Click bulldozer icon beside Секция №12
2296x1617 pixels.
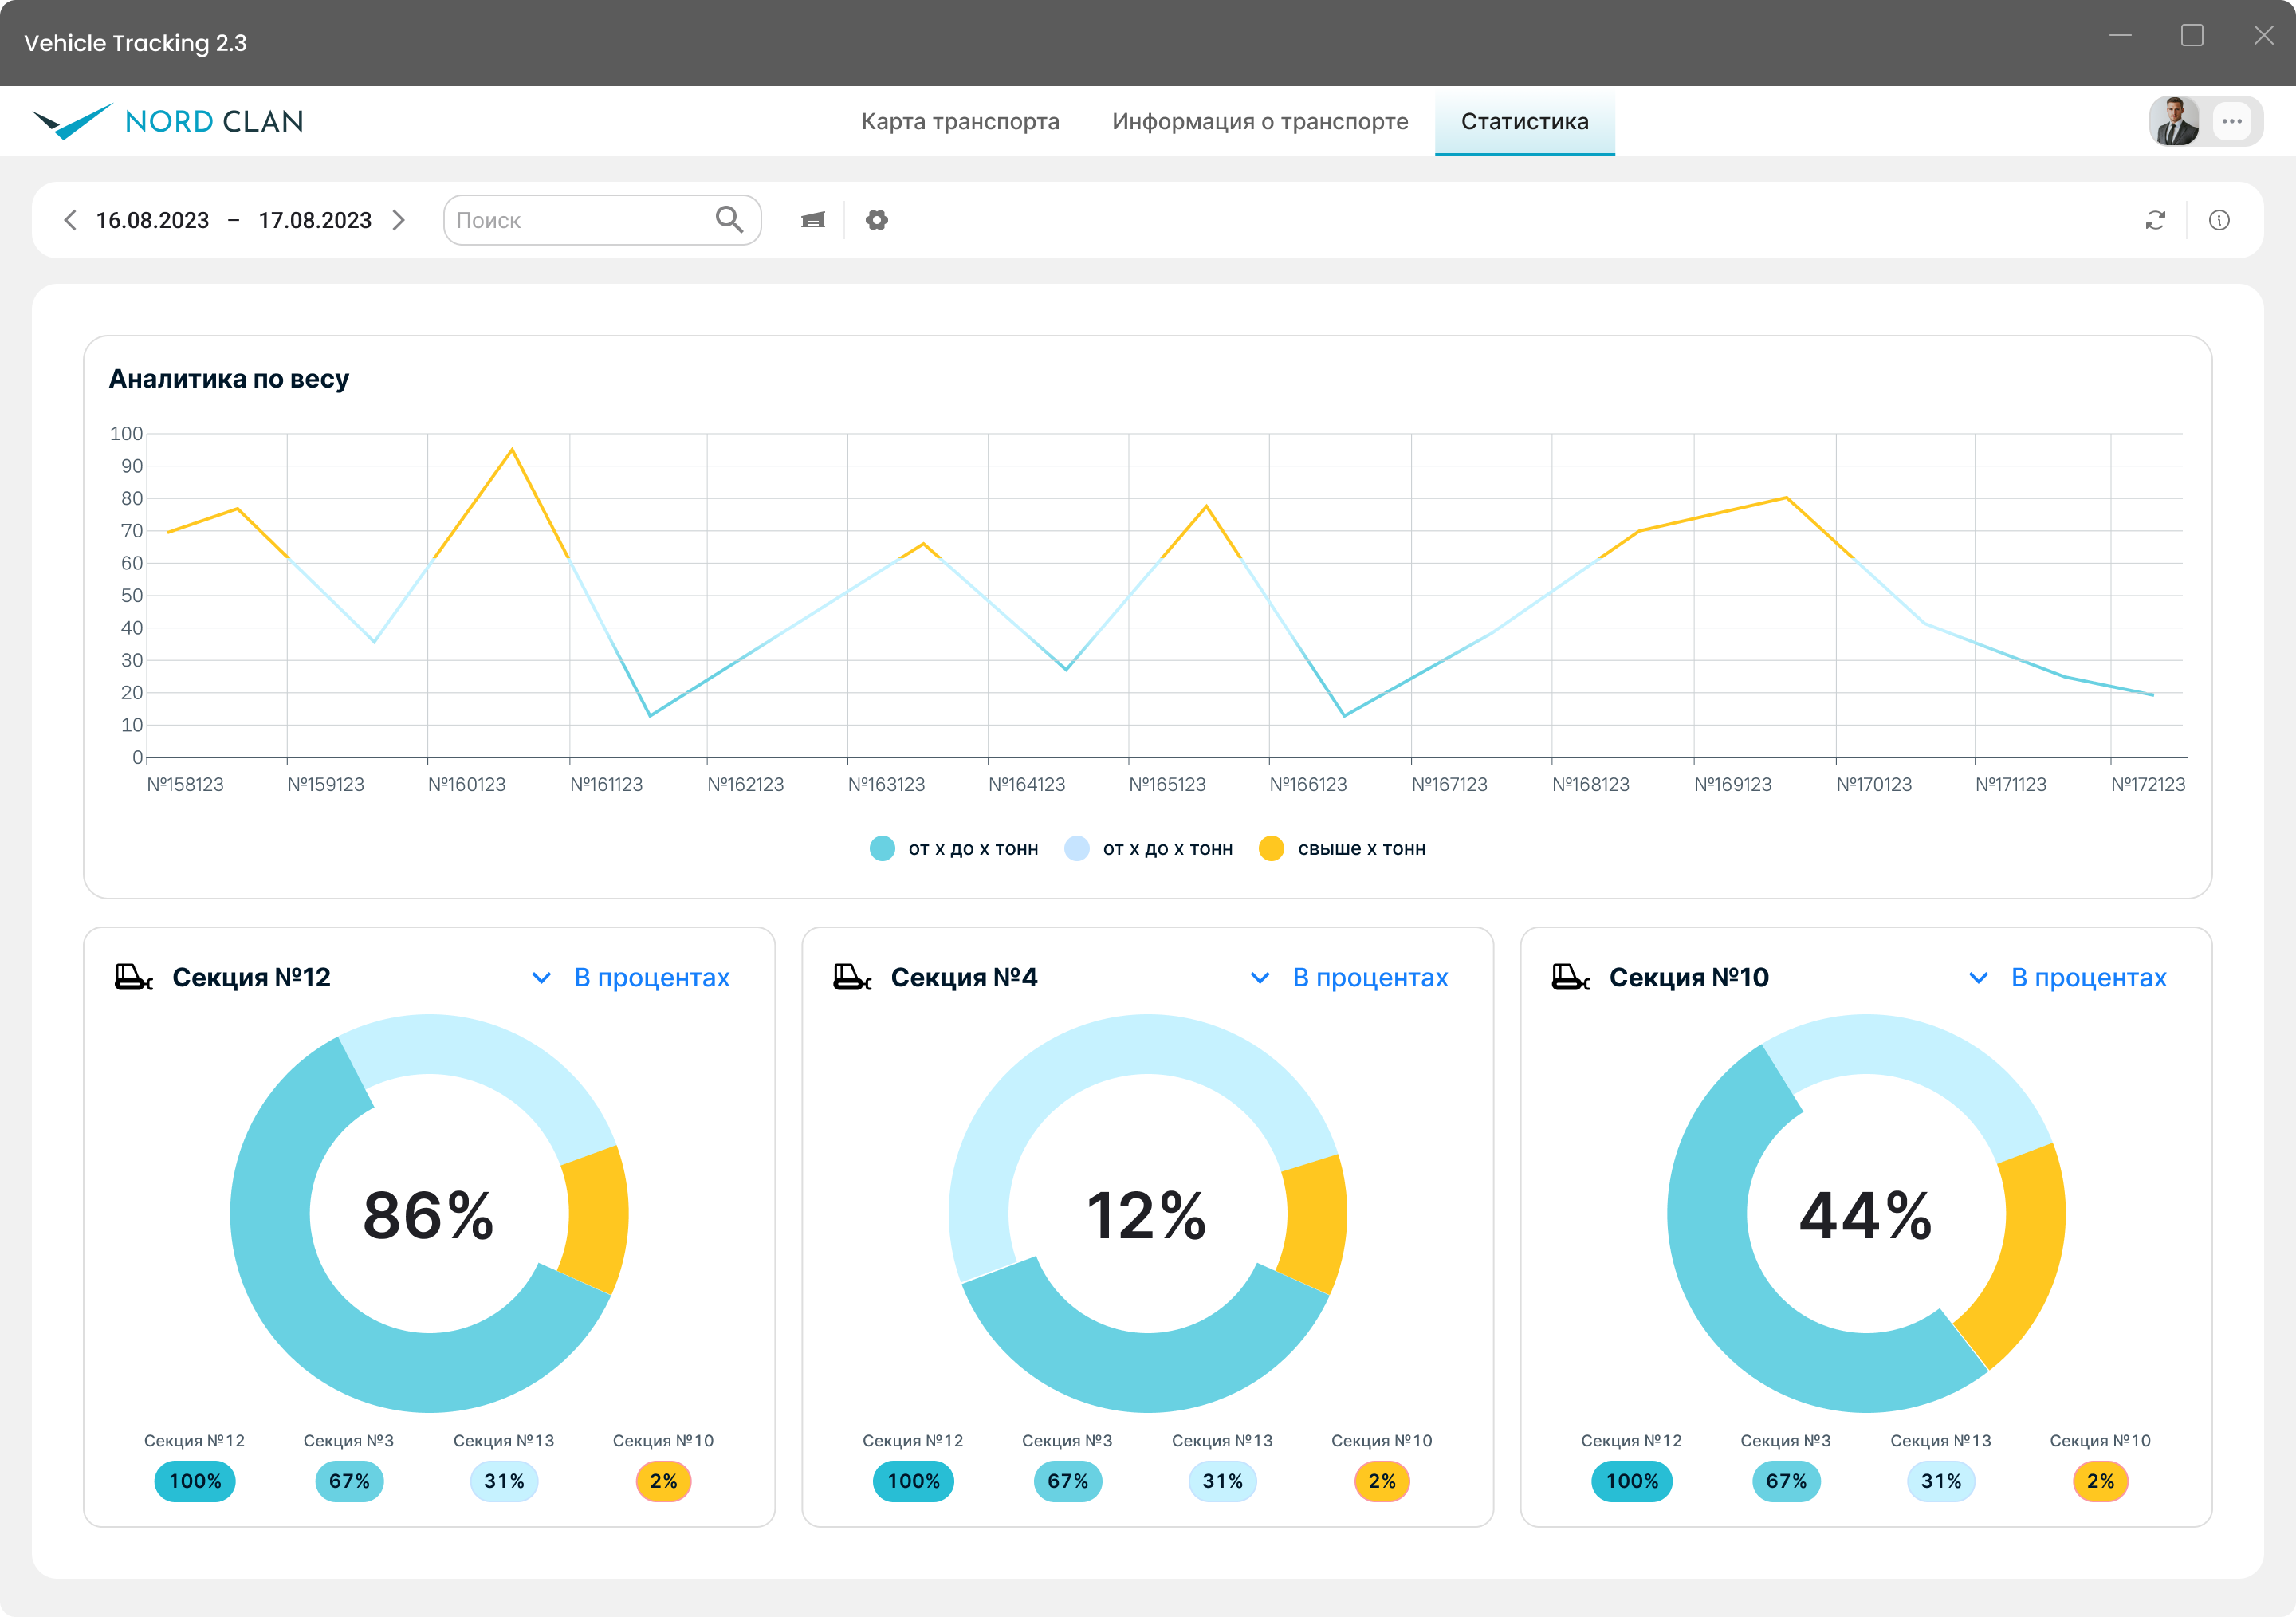click(134, 977)
